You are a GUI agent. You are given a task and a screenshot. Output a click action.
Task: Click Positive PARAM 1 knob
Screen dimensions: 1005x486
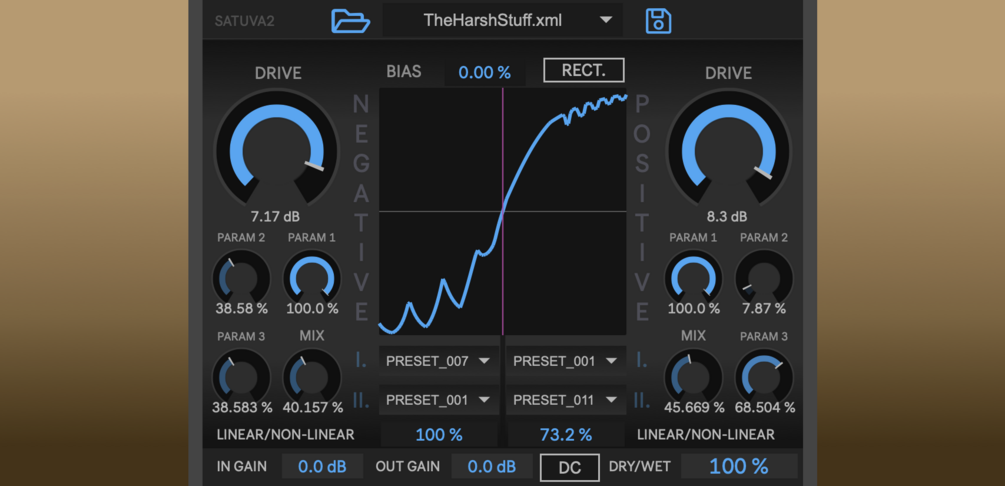tap(694, 278)
